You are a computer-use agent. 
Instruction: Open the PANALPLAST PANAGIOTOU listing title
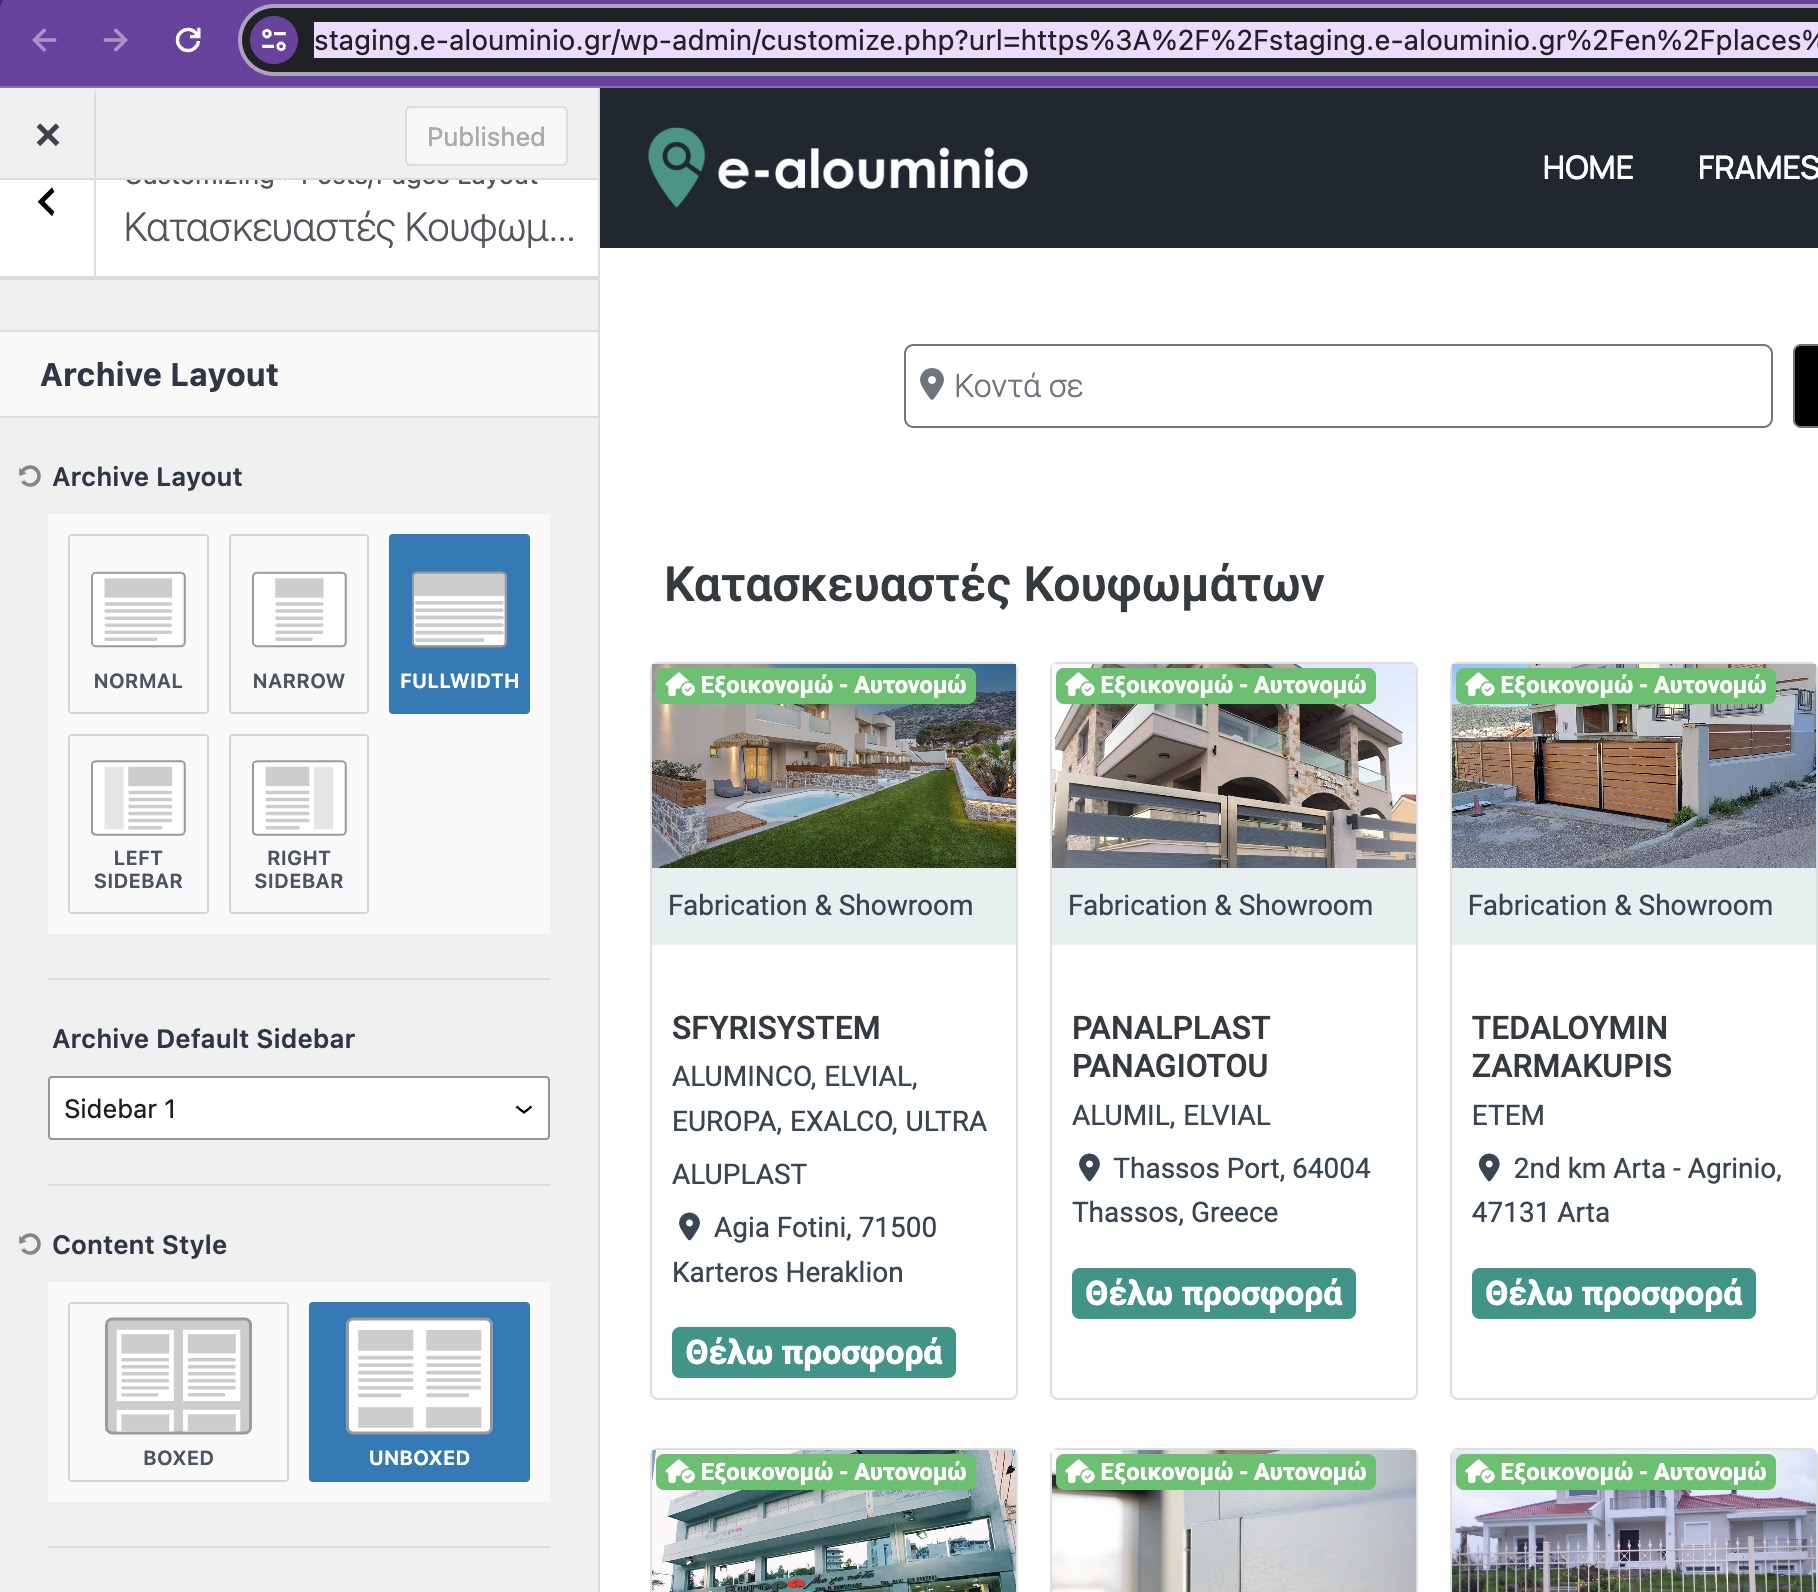(1171, 1047)
